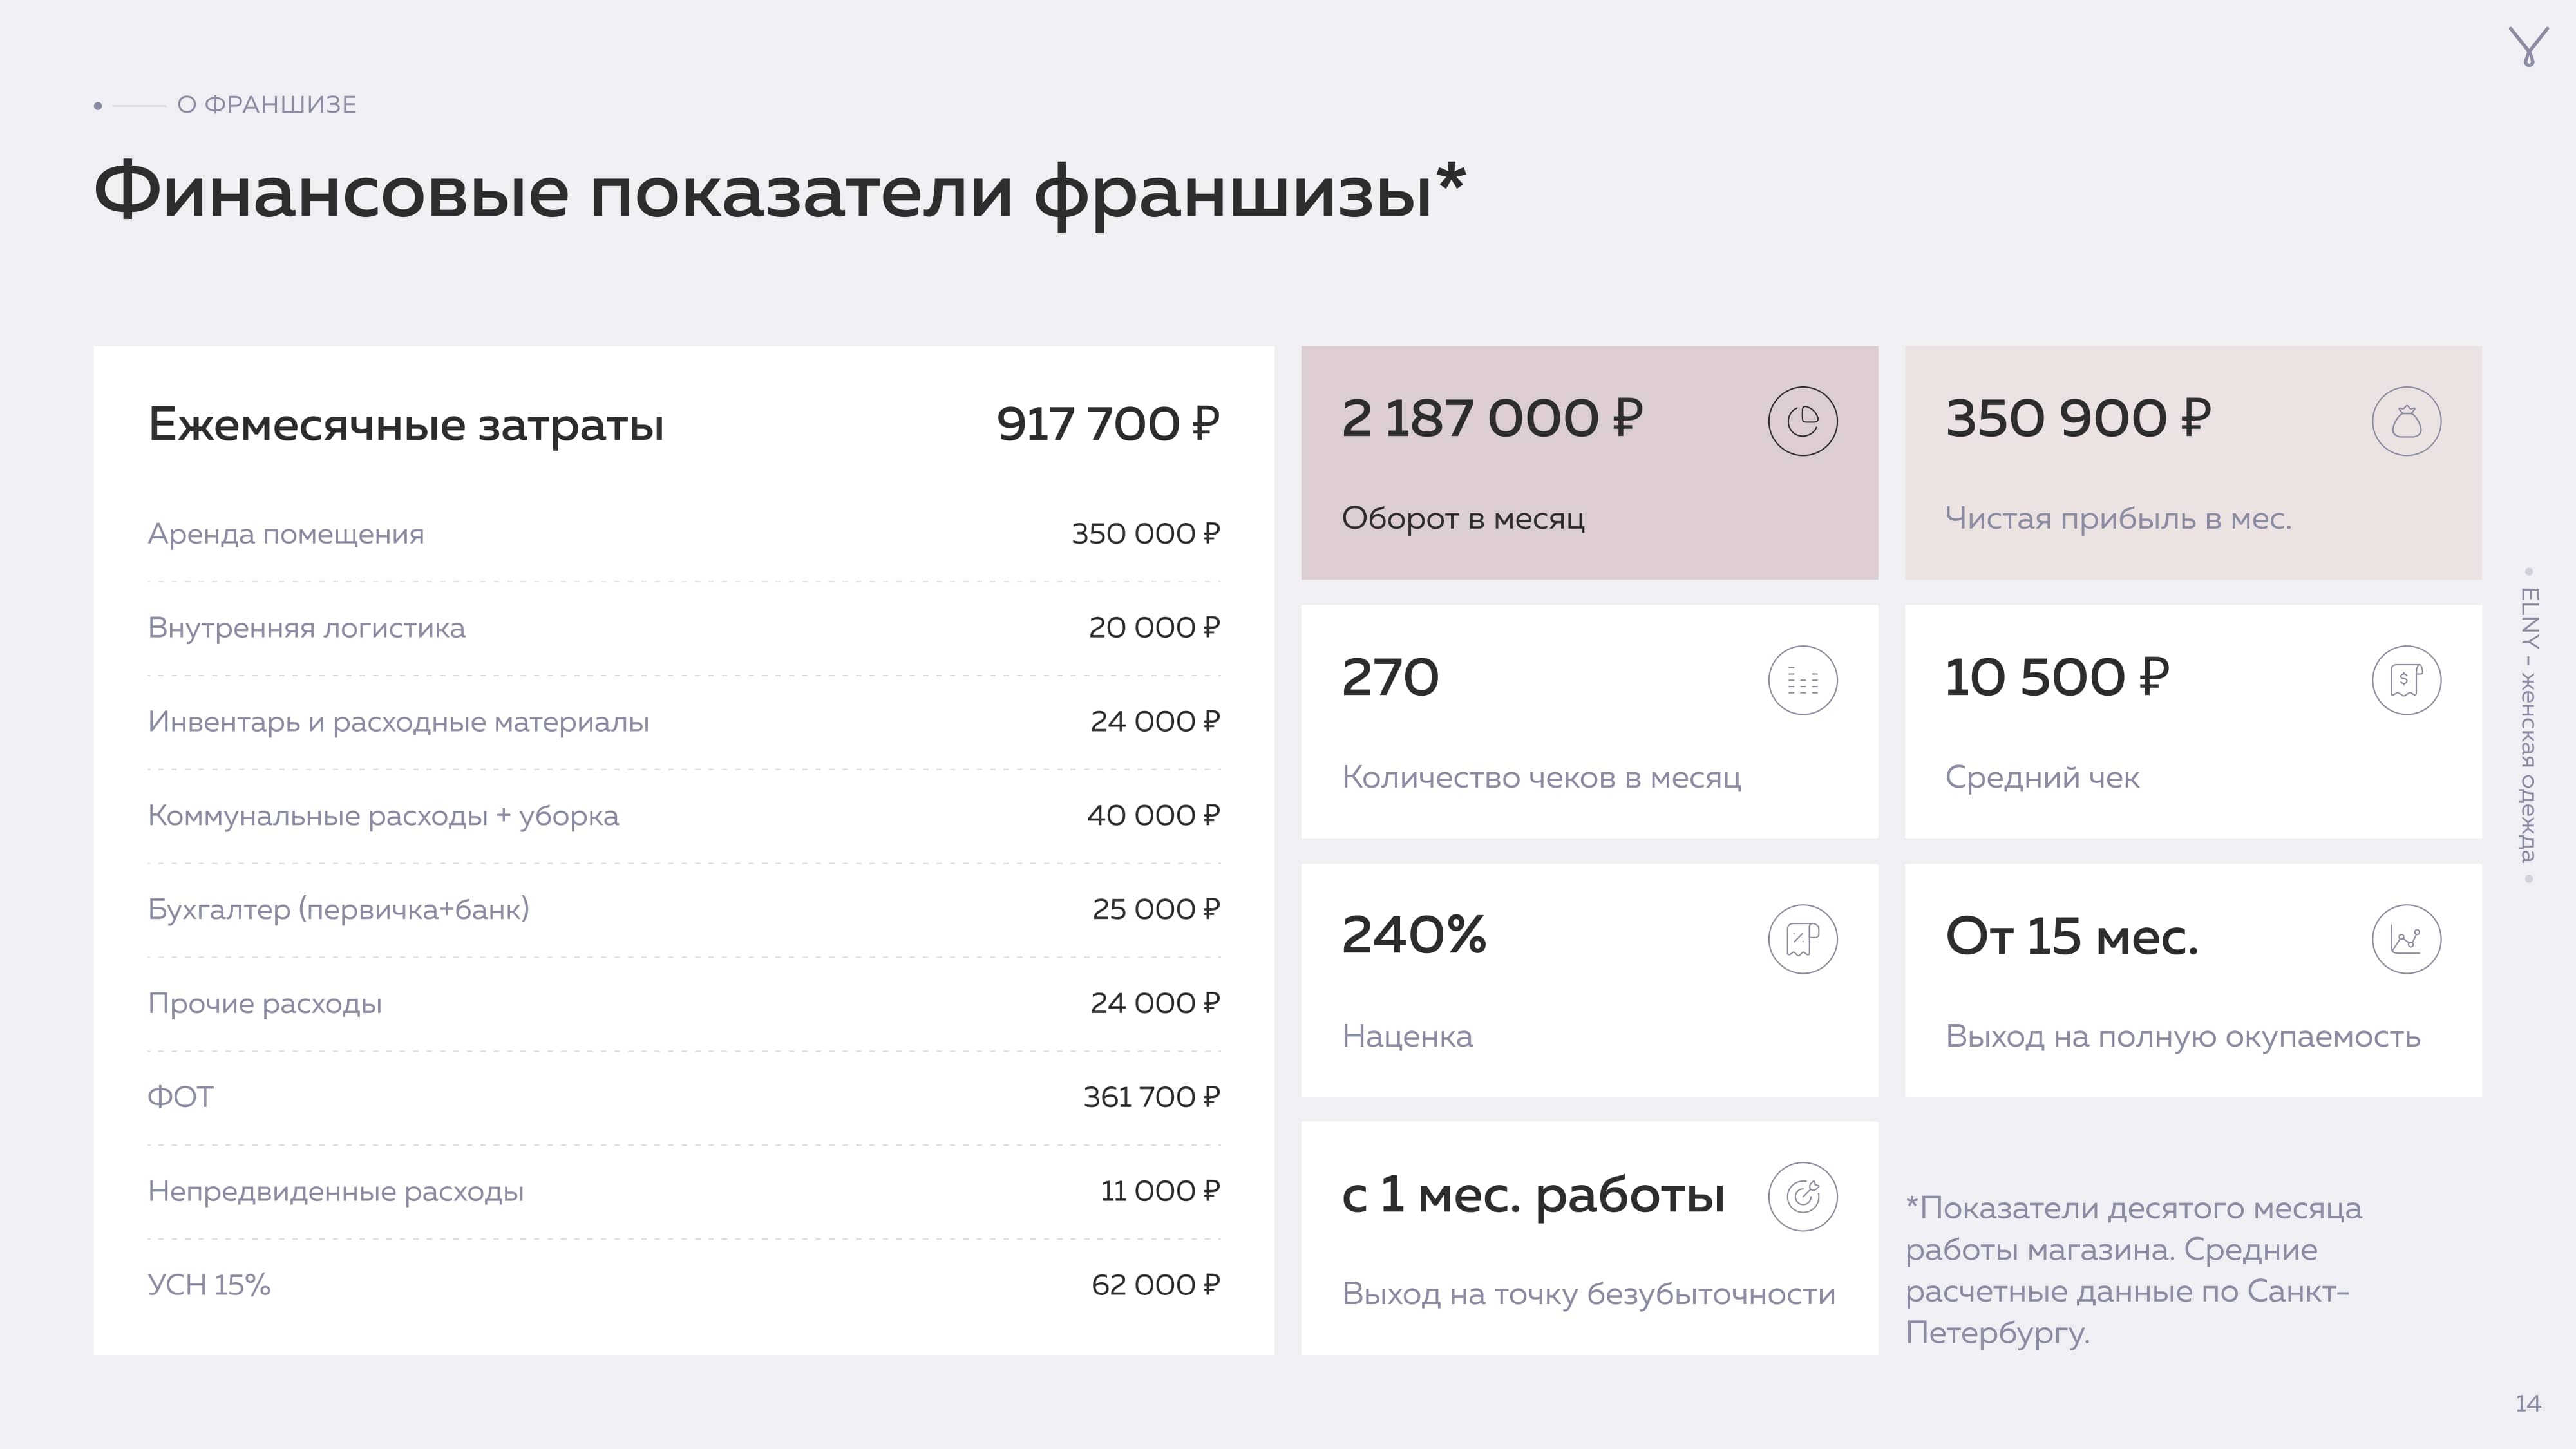The width and height of the screenshot is (2576, 1449).
Task: Click the markup percent receipt icon
Action: [x=1802, y=939]
